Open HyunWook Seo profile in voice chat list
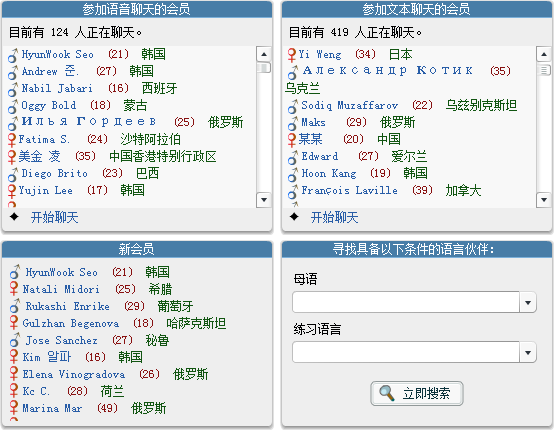The height and width of the screenshot is (430, 557). point(58,54)
